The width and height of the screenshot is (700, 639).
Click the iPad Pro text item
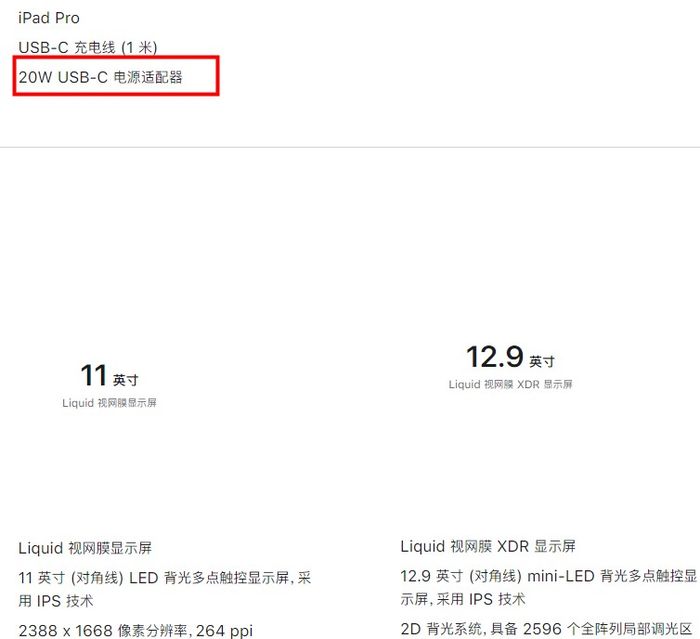pyautogui.click(x=49, y=18)
